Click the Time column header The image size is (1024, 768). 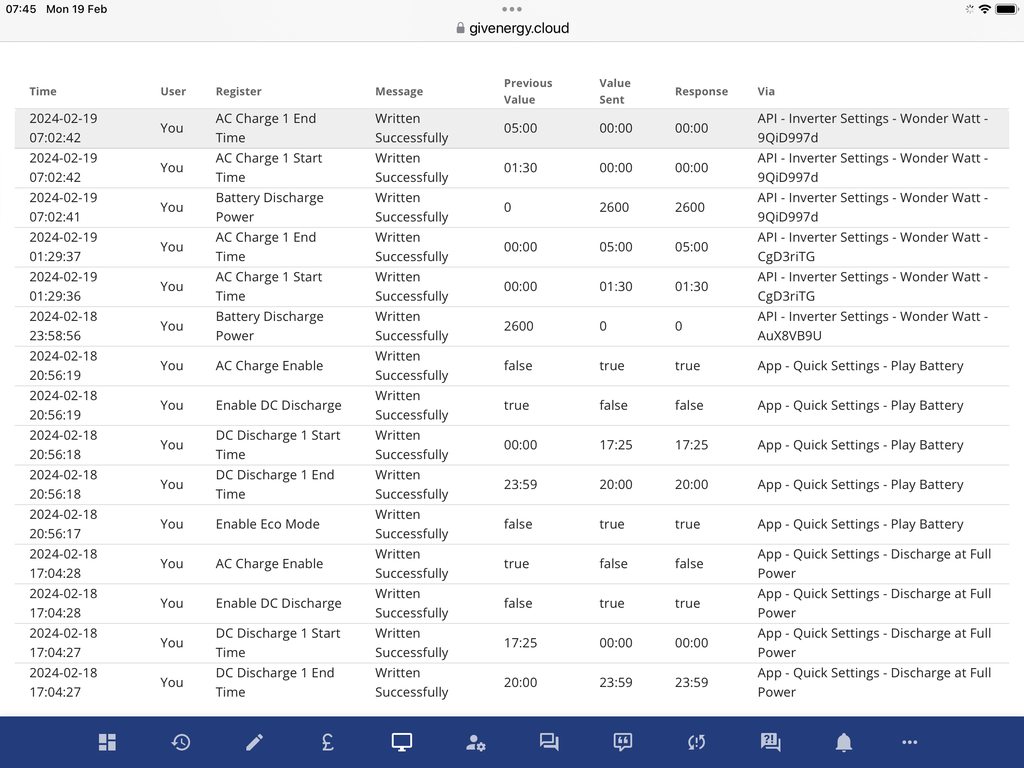43,91
